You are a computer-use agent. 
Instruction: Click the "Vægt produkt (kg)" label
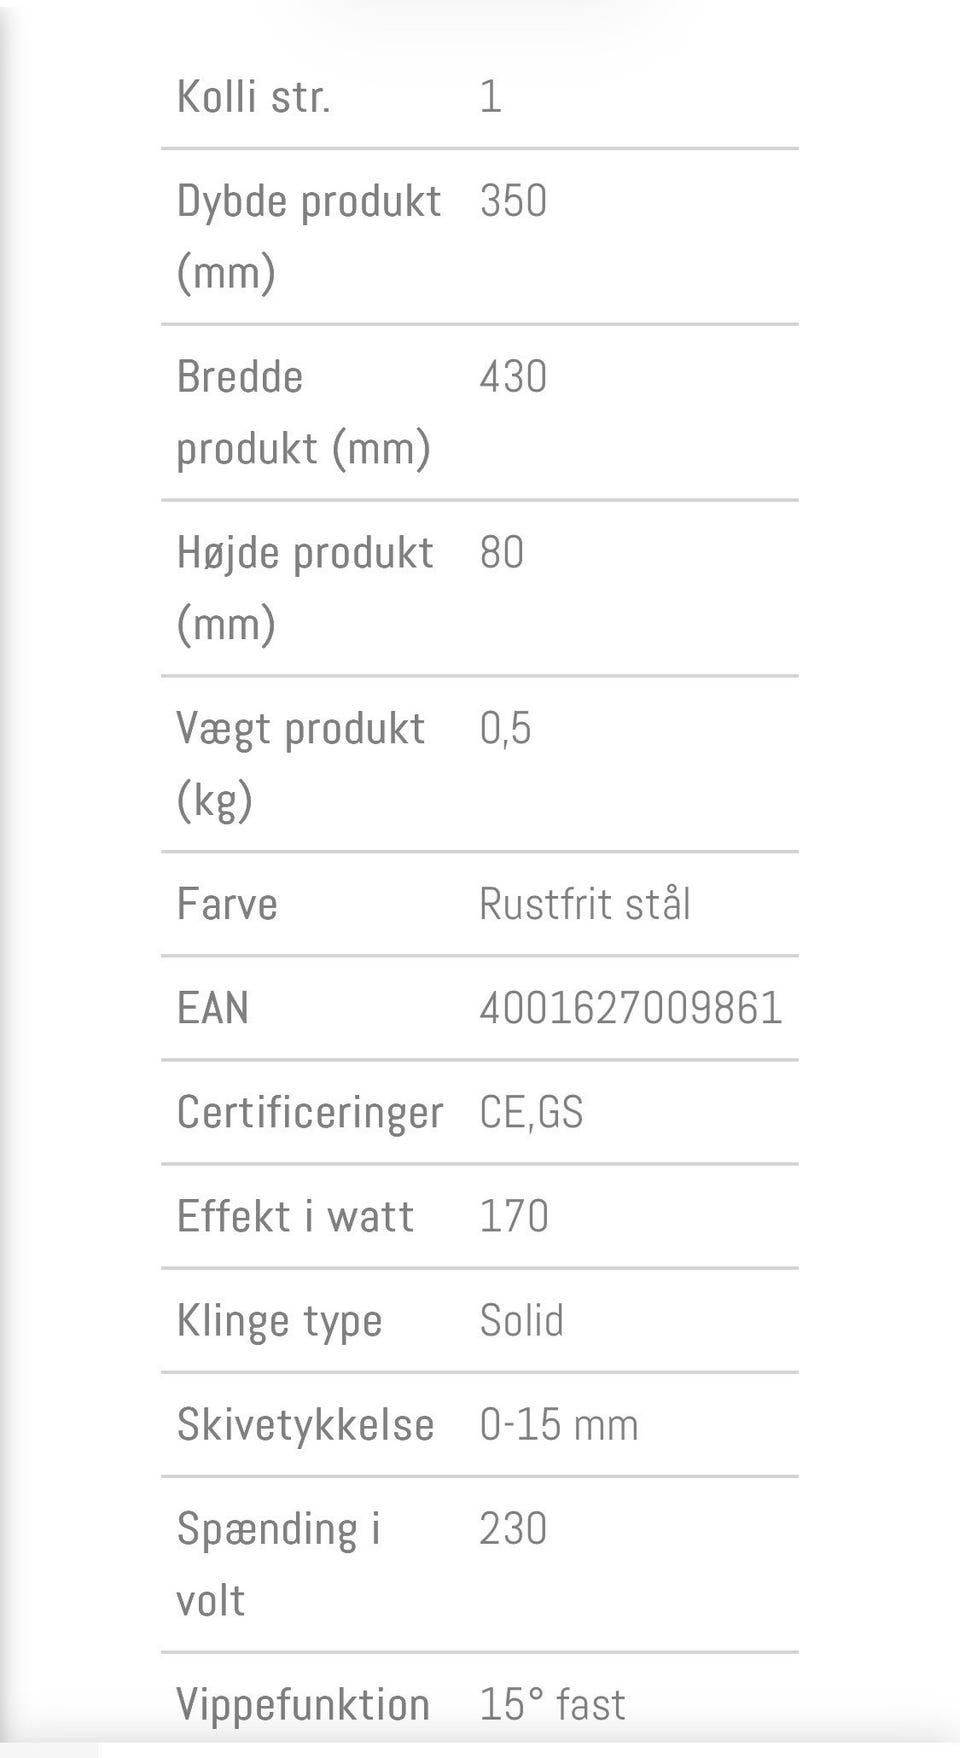(x=300, y=764)
